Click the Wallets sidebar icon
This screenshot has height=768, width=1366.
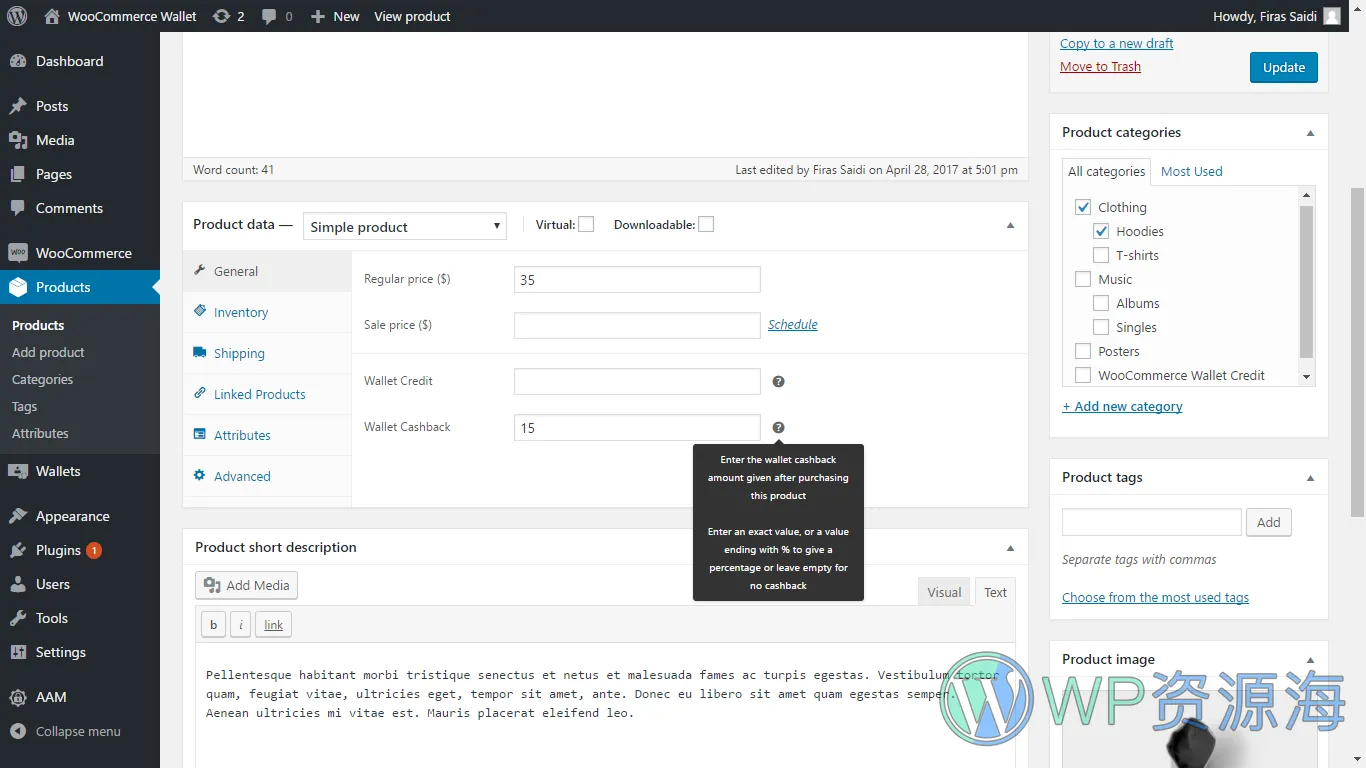point(18,471)
